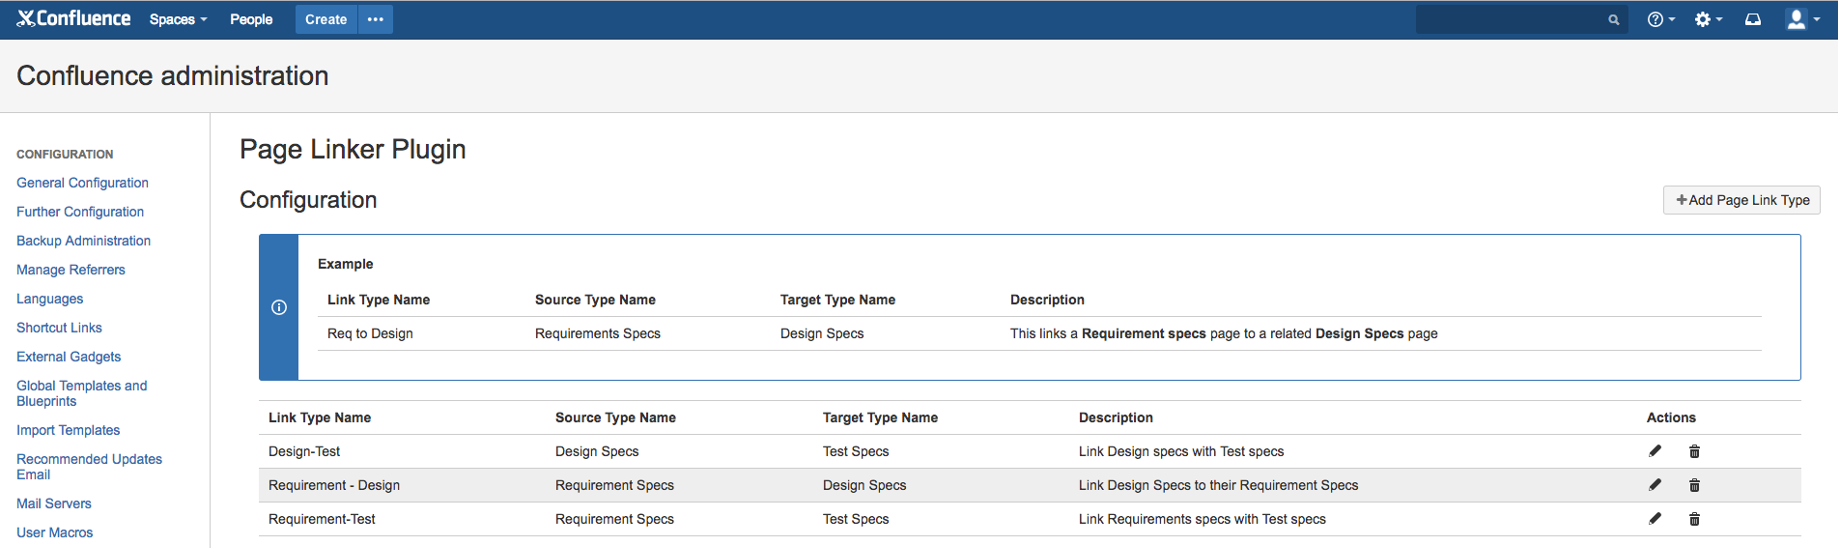Open the user profile dropdown

(1802, 19)
